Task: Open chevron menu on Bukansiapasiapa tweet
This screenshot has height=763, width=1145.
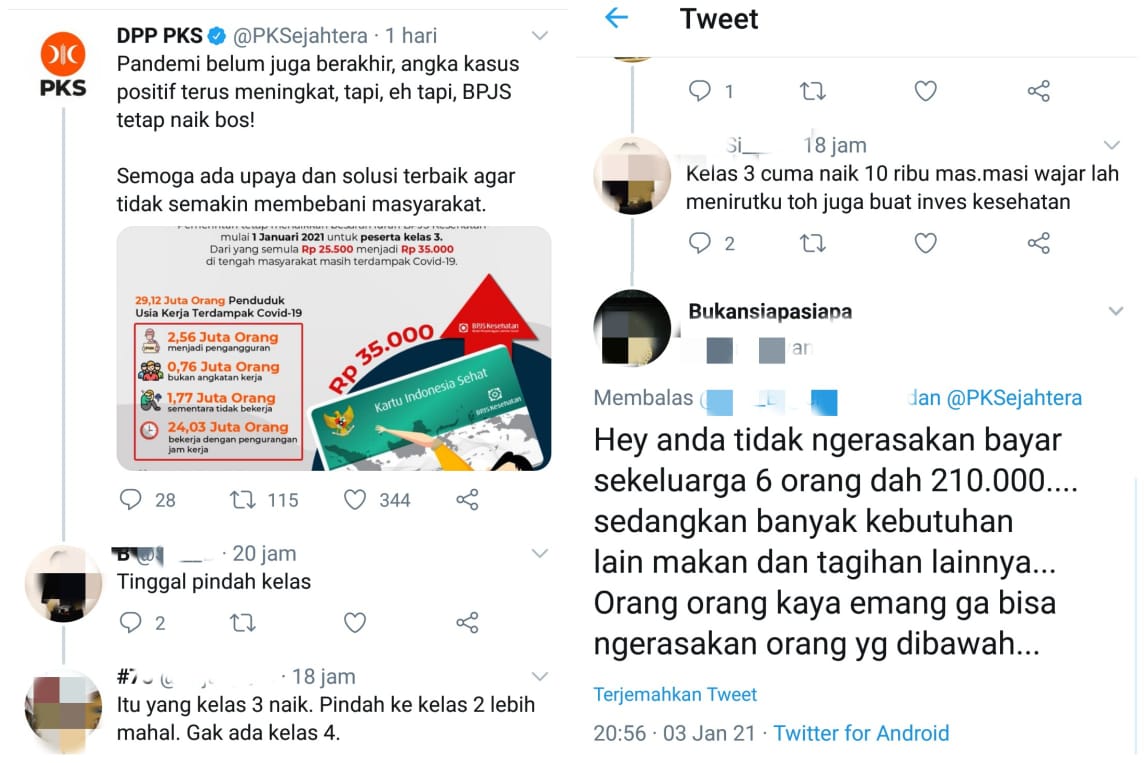Action: [x=1116, y=311]
